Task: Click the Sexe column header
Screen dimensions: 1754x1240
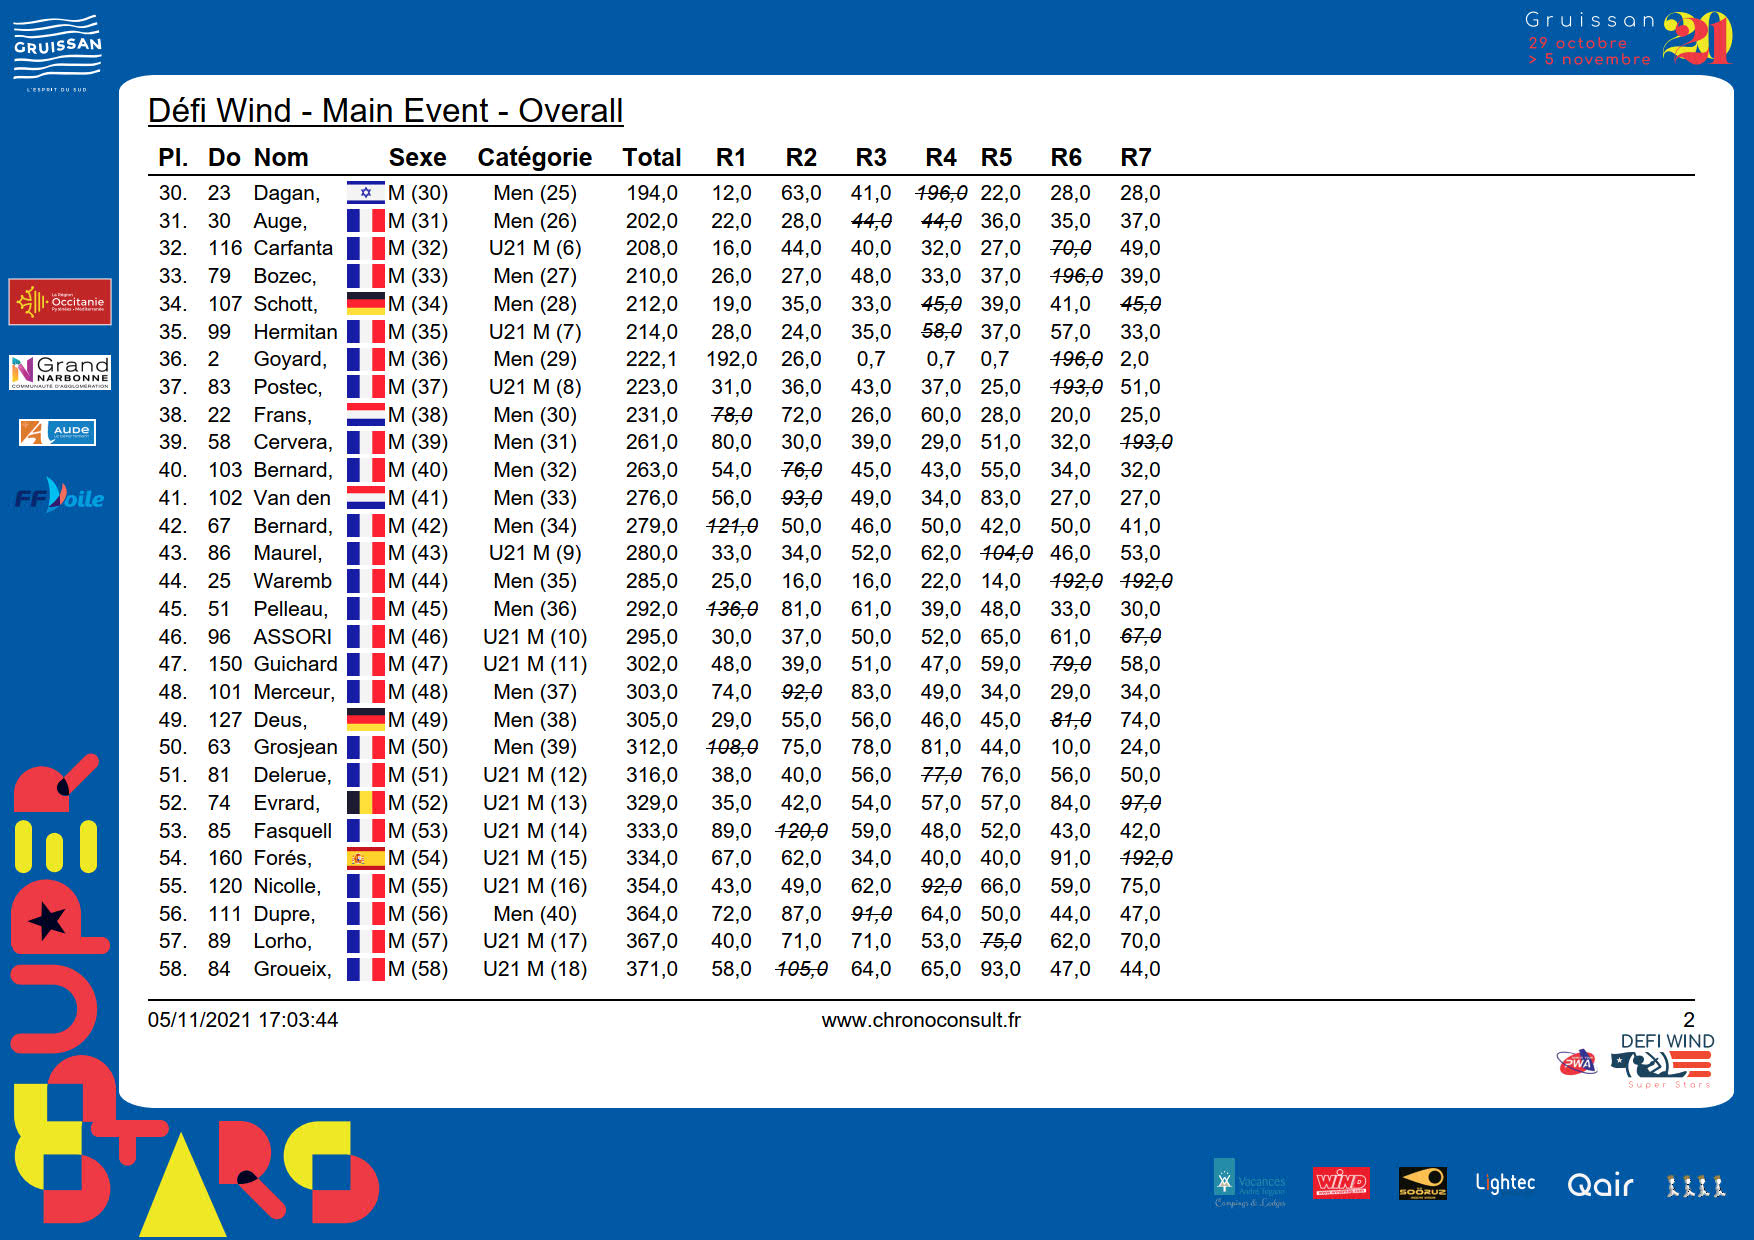Action: (417, 157)
